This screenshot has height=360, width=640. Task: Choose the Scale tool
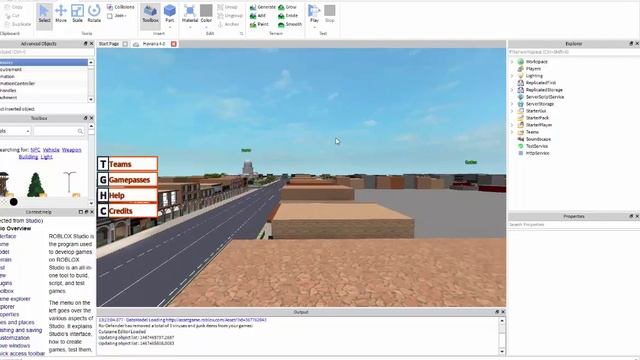point(77,13)
